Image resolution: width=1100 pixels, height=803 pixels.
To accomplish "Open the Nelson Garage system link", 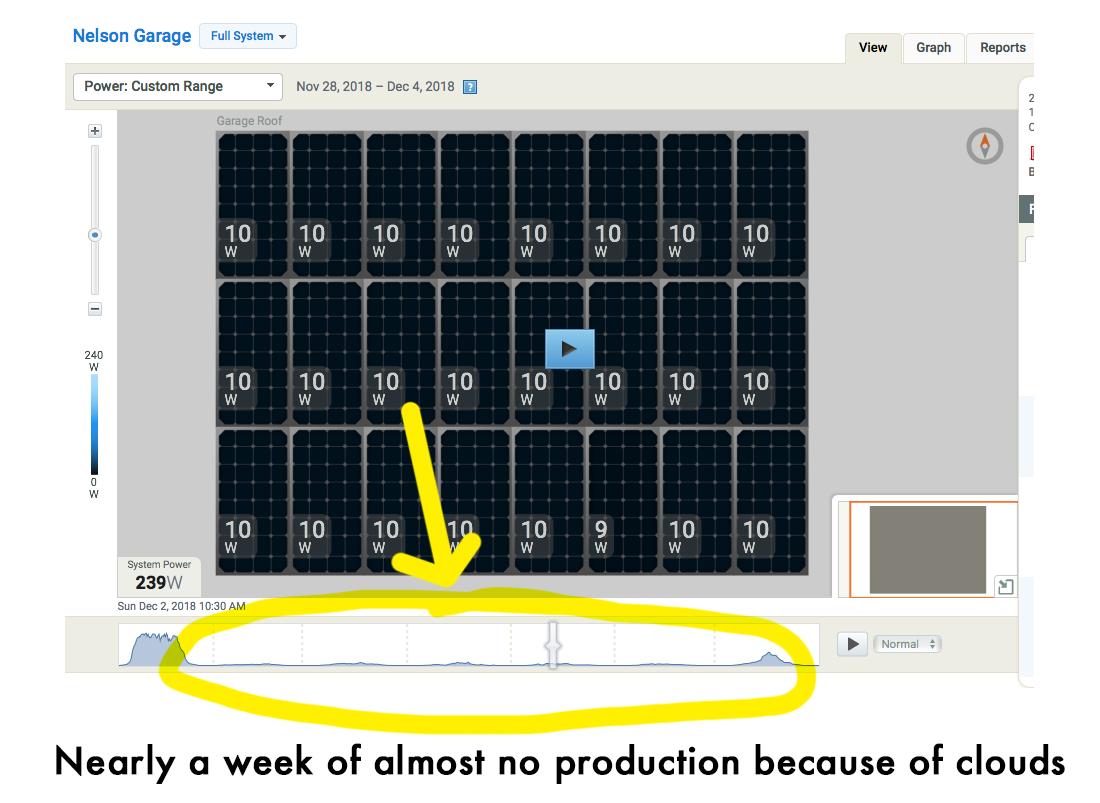I will (x=132, y=36).
